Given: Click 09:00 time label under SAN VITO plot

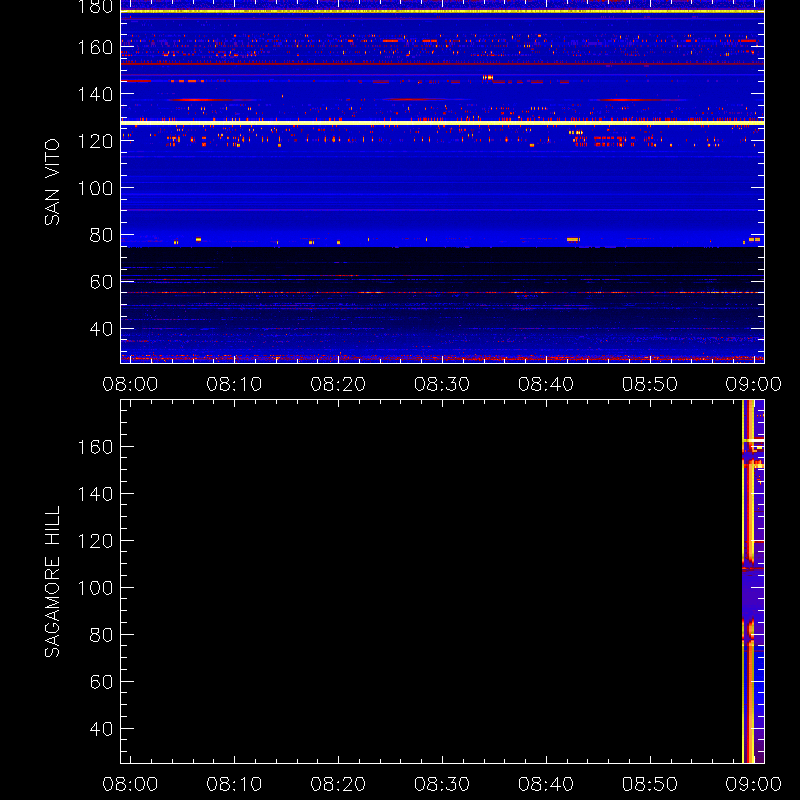Looking at the screenshot, I should (754, 384).
